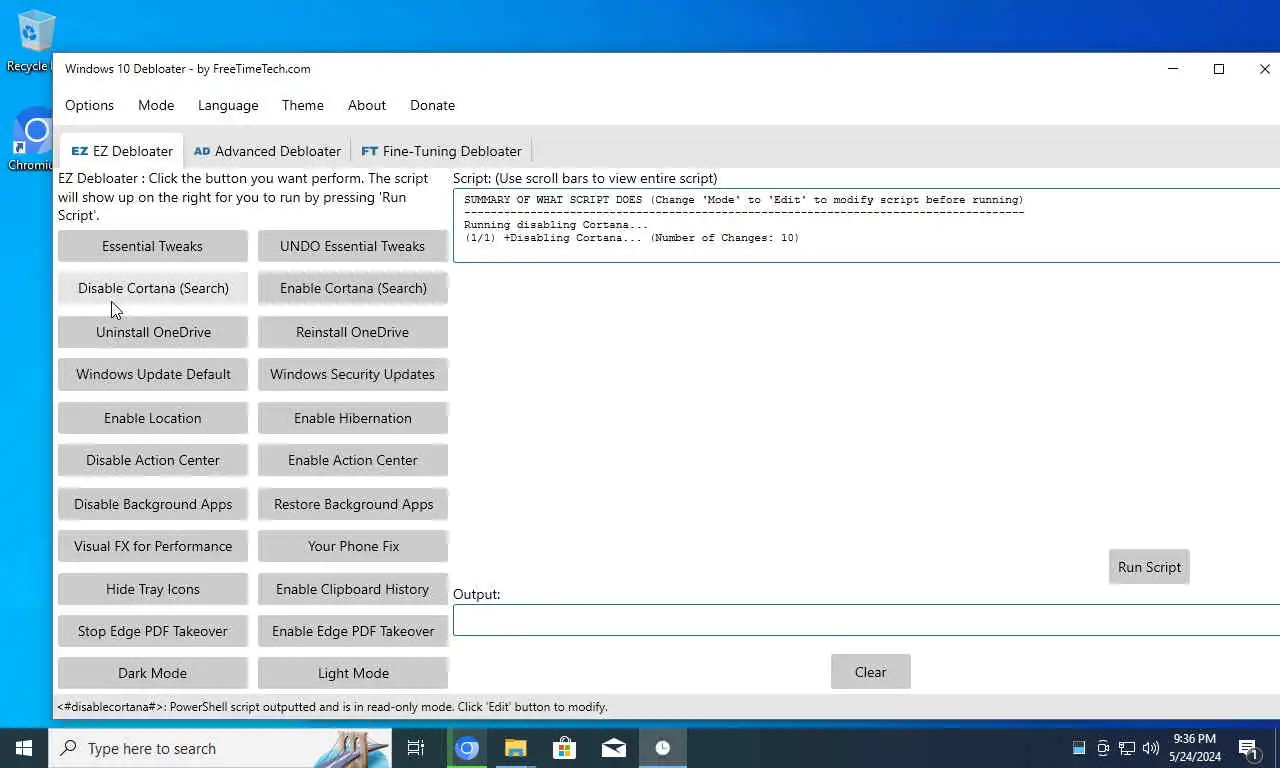
Task: Click Stop Edge PDF Takeover button
Action: [x=152, y=631]
